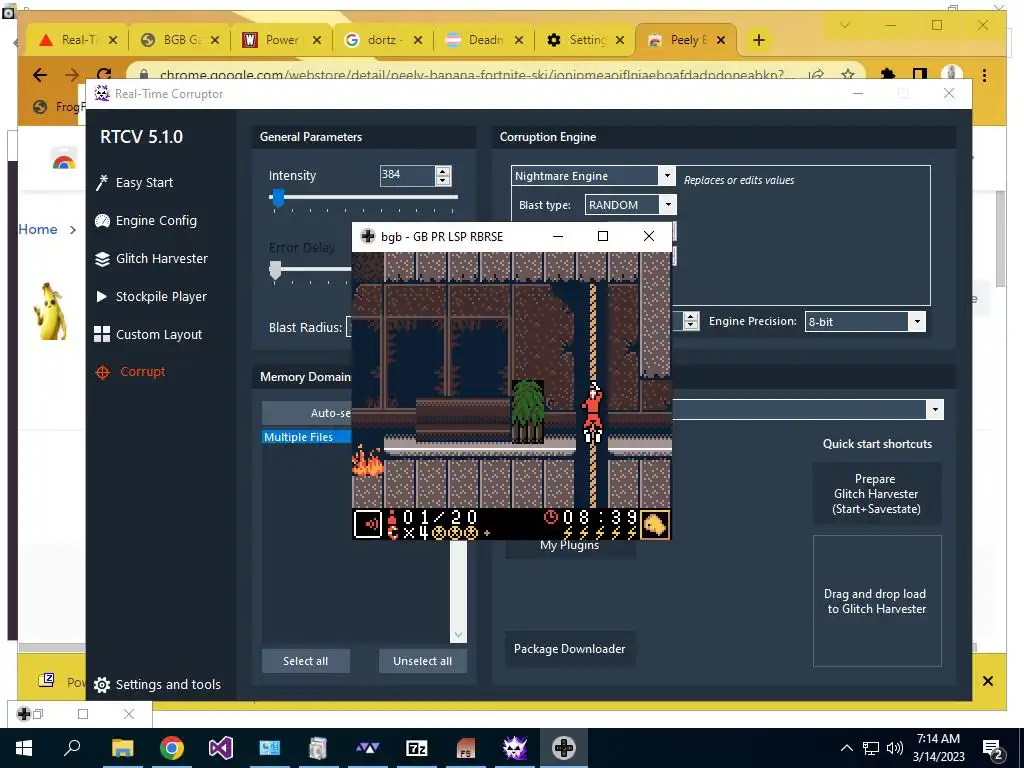Screen dimensions: 1024x768
Task: Click the Drag and drop load area
Action: click(x=877, y=601)
